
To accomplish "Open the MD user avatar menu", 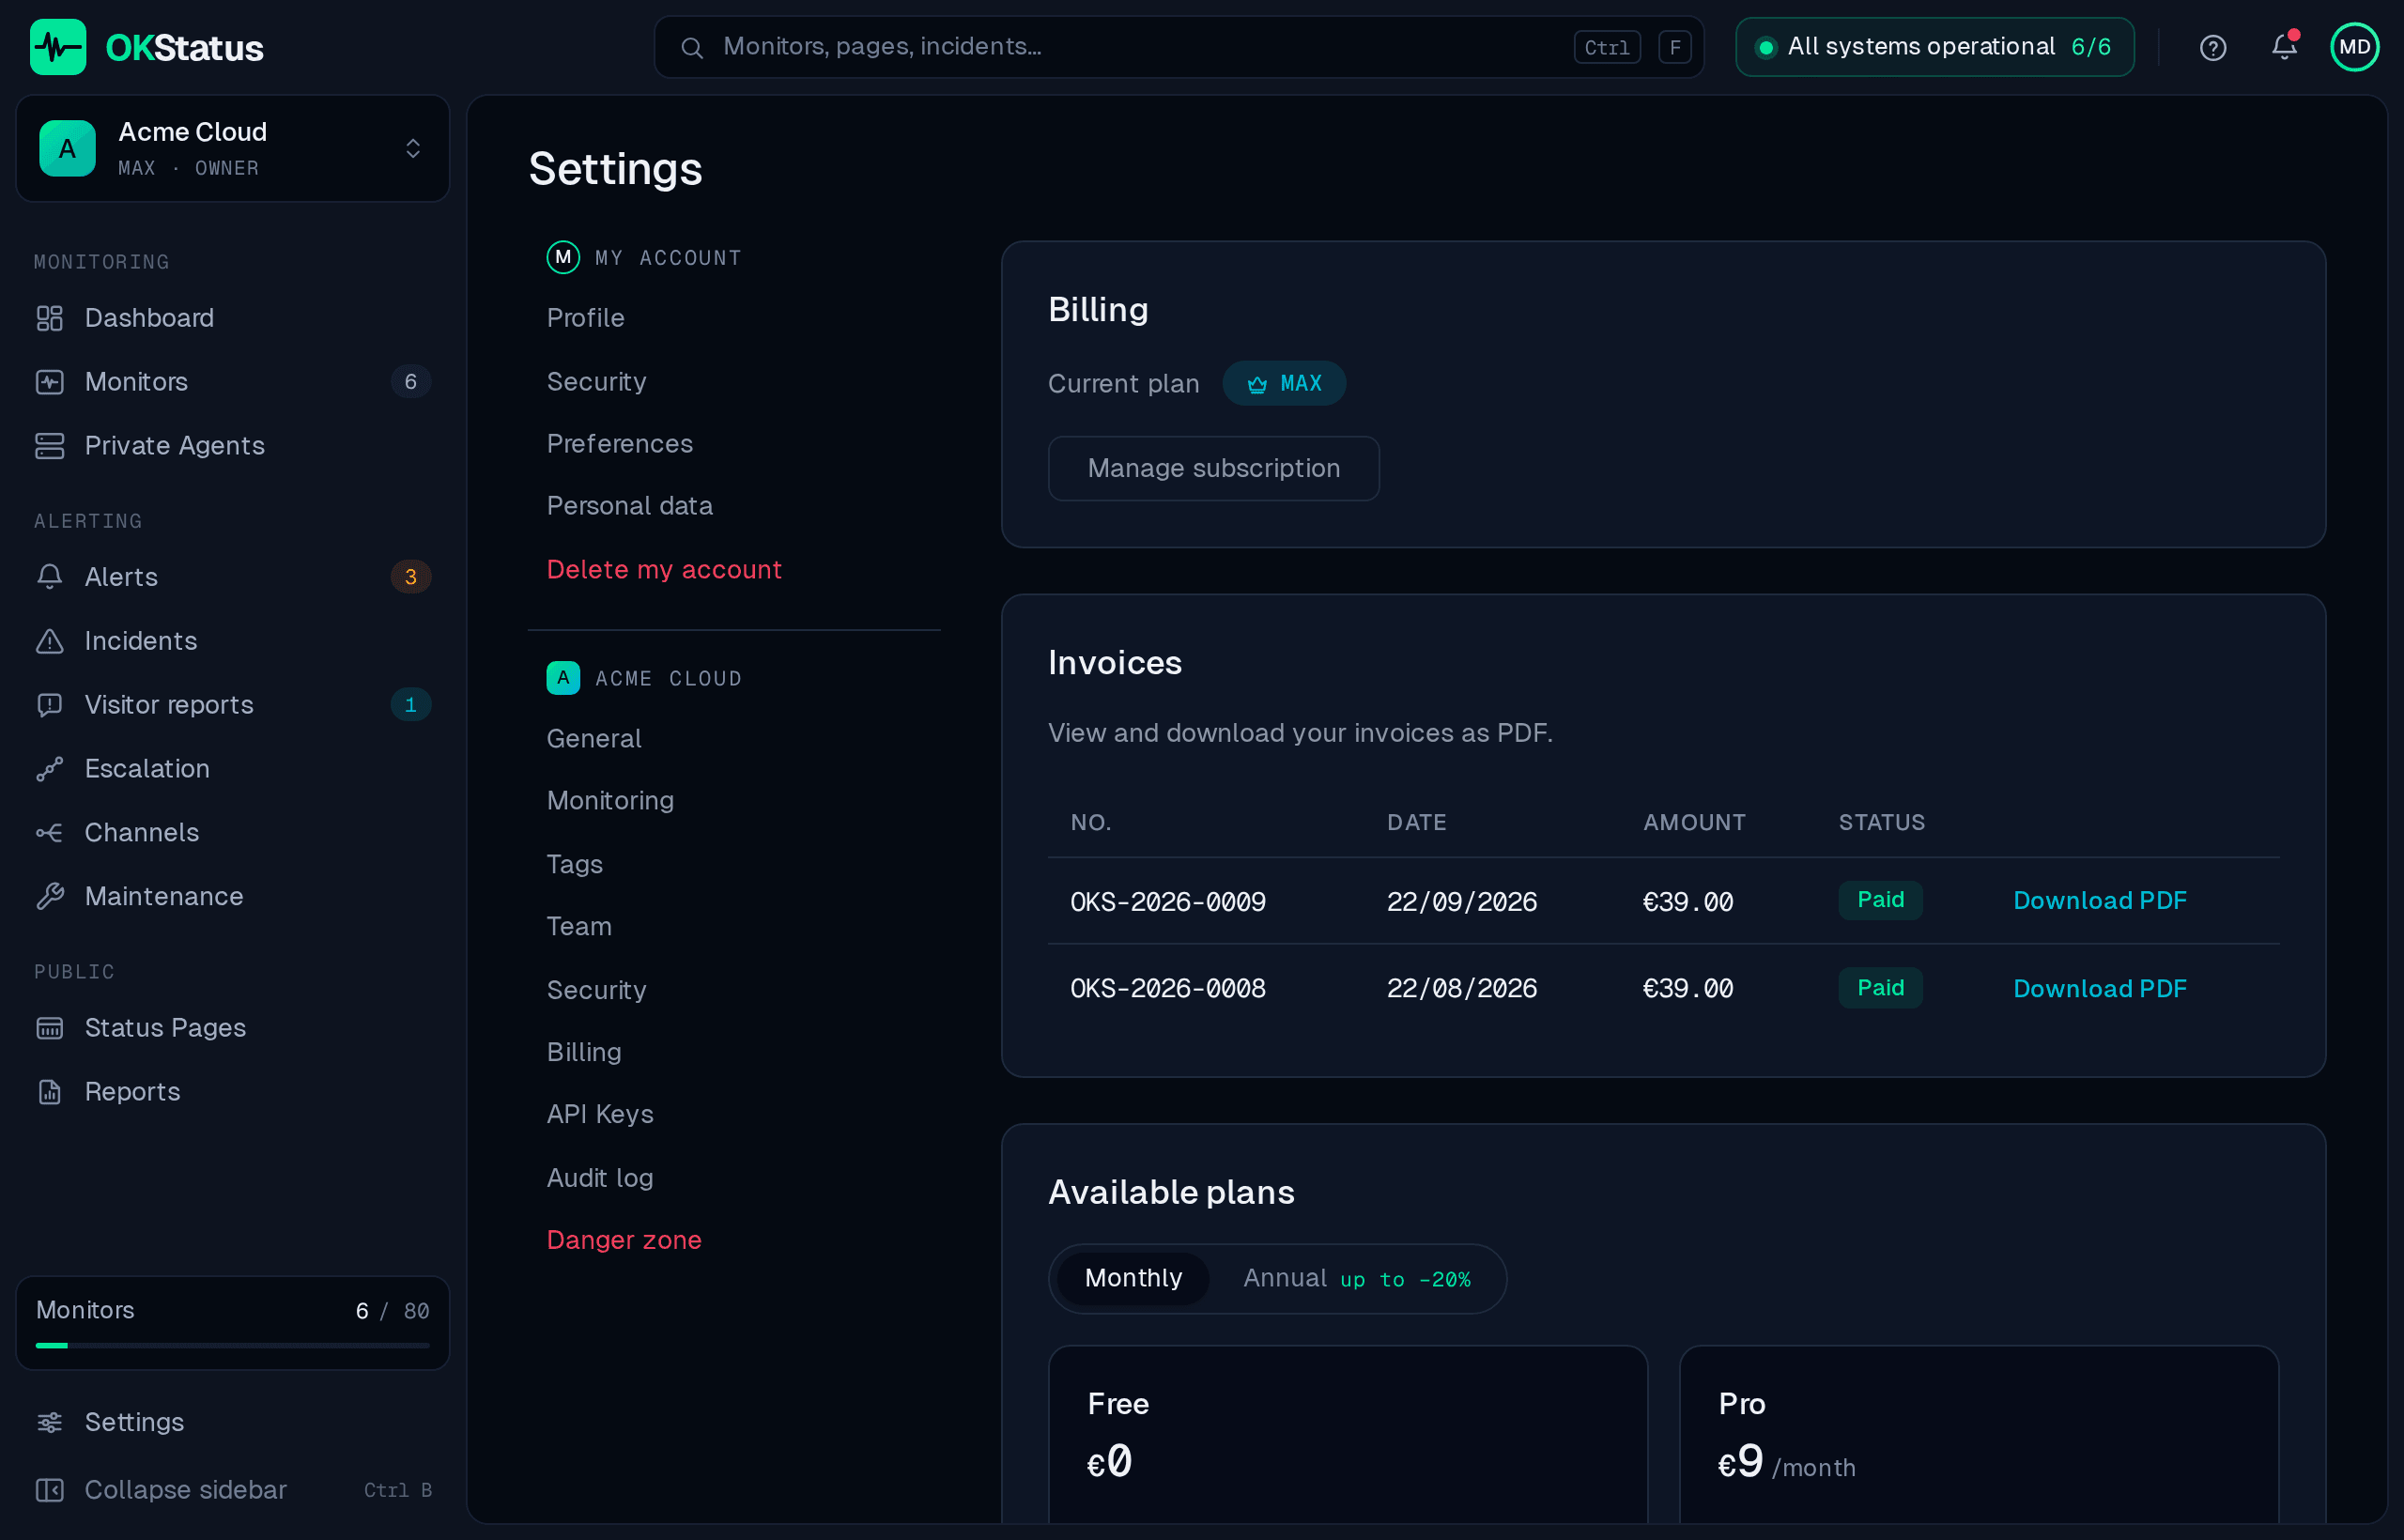I will tap(2355, 47).
